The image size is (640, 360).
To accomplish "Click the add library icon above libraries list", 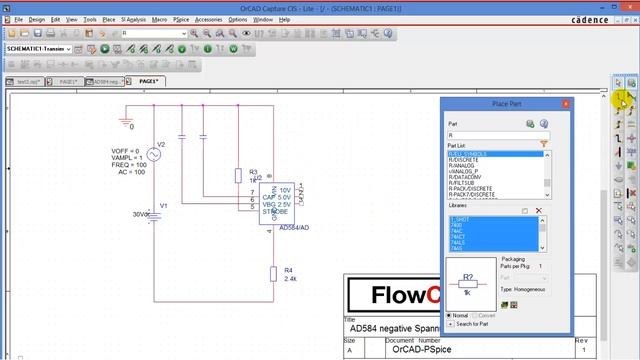I will tap(525, 211).
